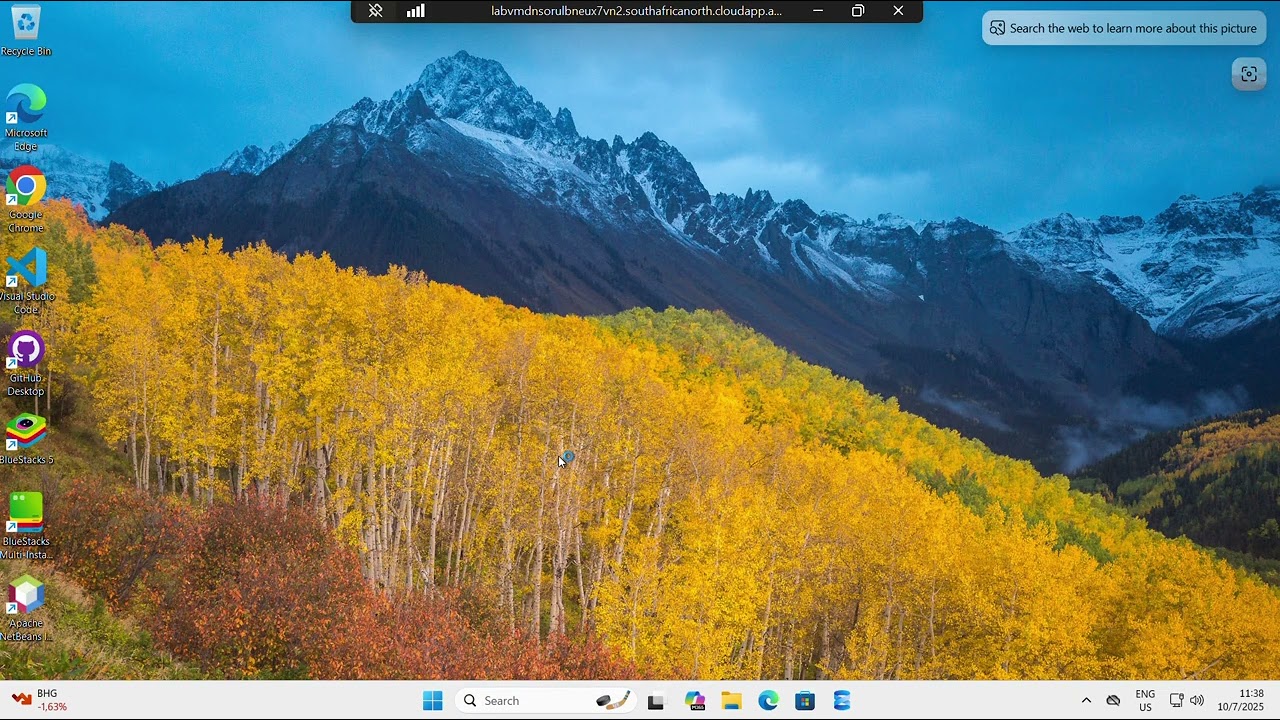The height and width of the screenshot is (720, 1280).
Task: Restore down the remote desktop window
Action: 858,11
